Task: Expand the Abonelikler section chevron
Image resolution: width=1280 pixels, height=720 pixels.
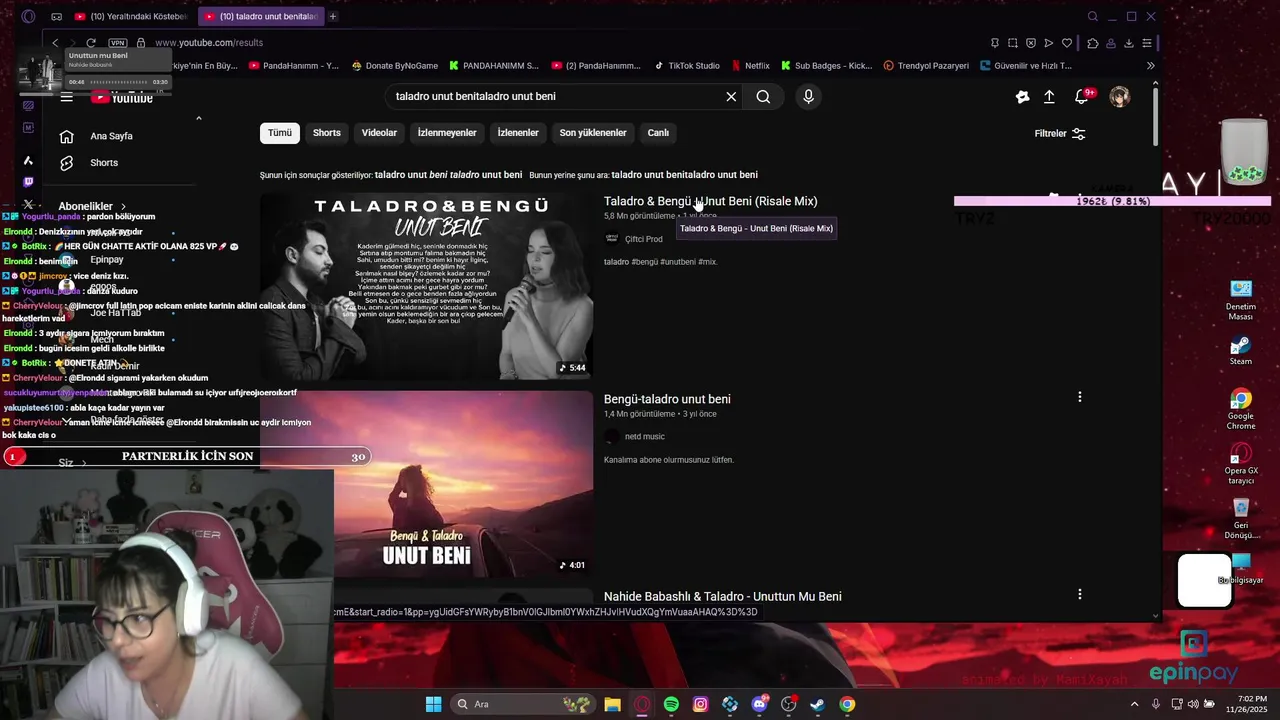Action: point(123,206)
